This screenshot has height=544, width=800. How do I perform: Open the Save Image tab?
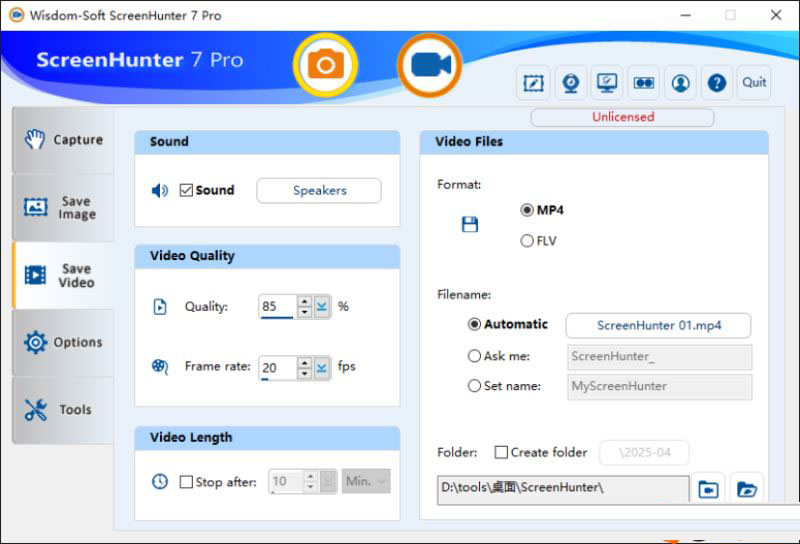(x=63, y=208)
